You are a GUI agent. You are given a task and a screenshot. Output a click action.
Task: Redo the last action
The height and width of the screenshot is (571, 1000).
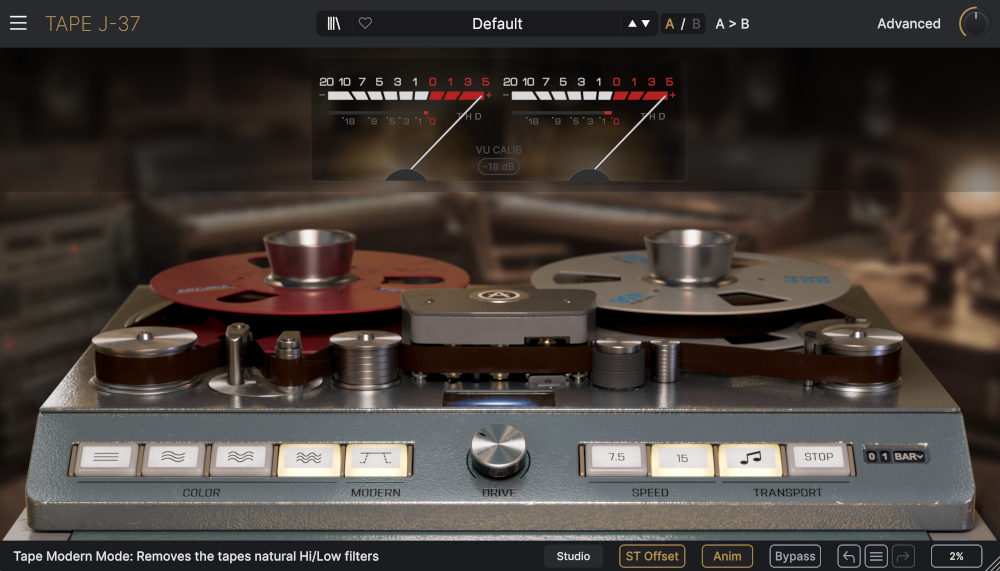(904, 556)
